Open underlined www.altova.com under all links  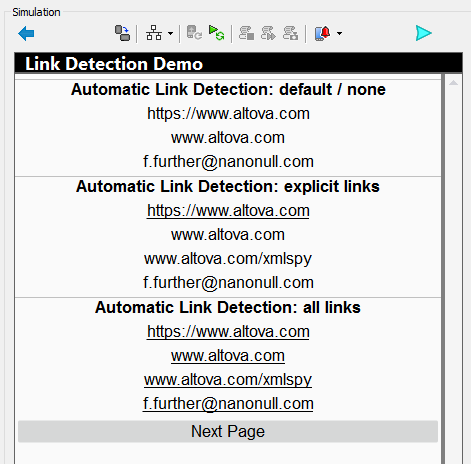228,356
